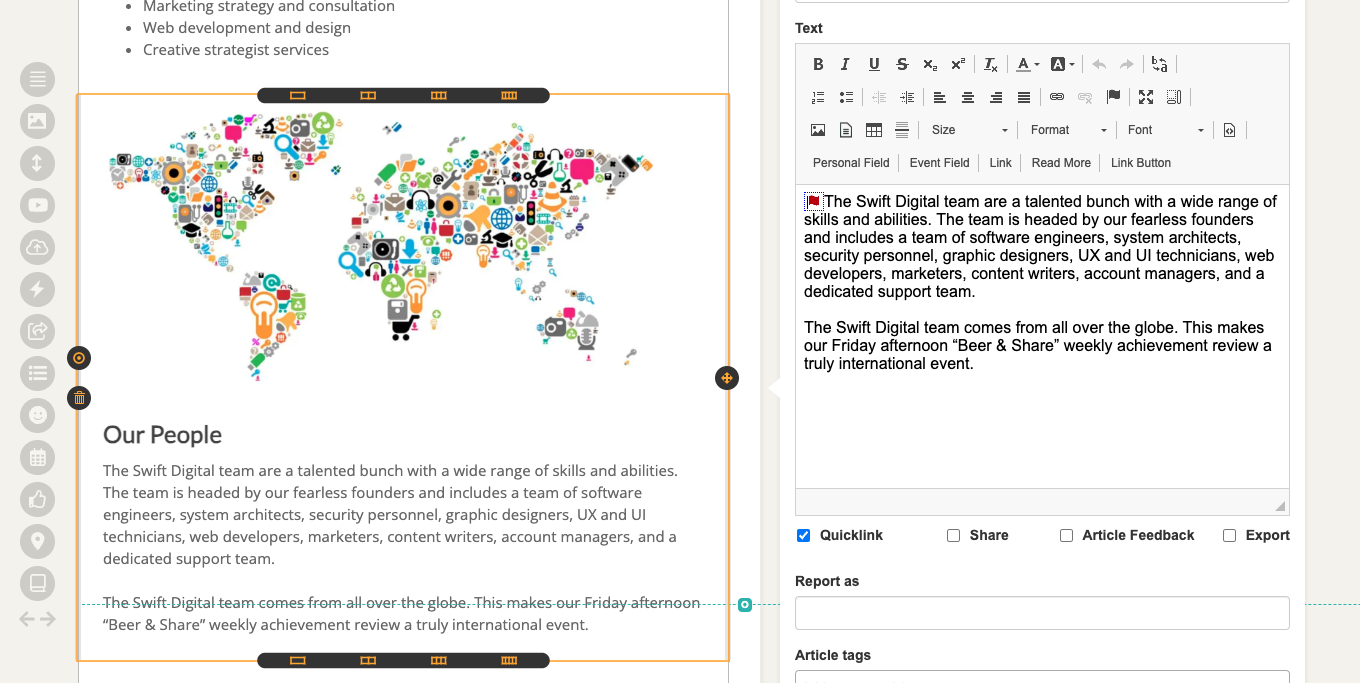
Task: Open the Format dropdown
Action: pos(1069,130)
